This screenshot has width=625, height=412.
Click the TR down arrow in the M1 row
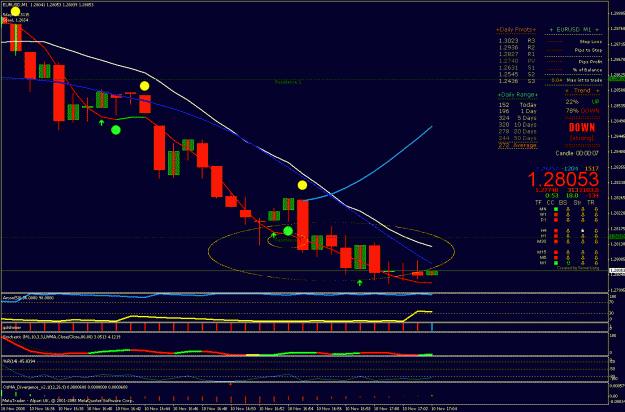point(596,263)
